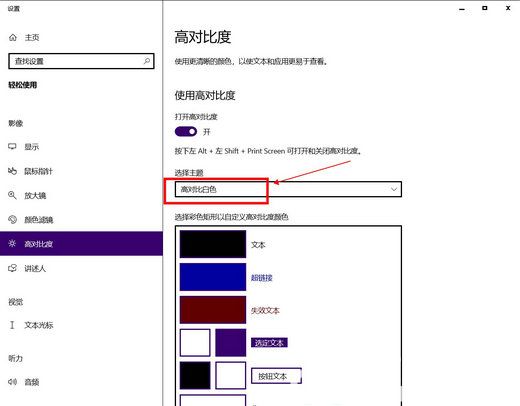This screenshot has height=406, width=520.
Task: Turn off the 打开高对比度 toggle
Action: 186,132
